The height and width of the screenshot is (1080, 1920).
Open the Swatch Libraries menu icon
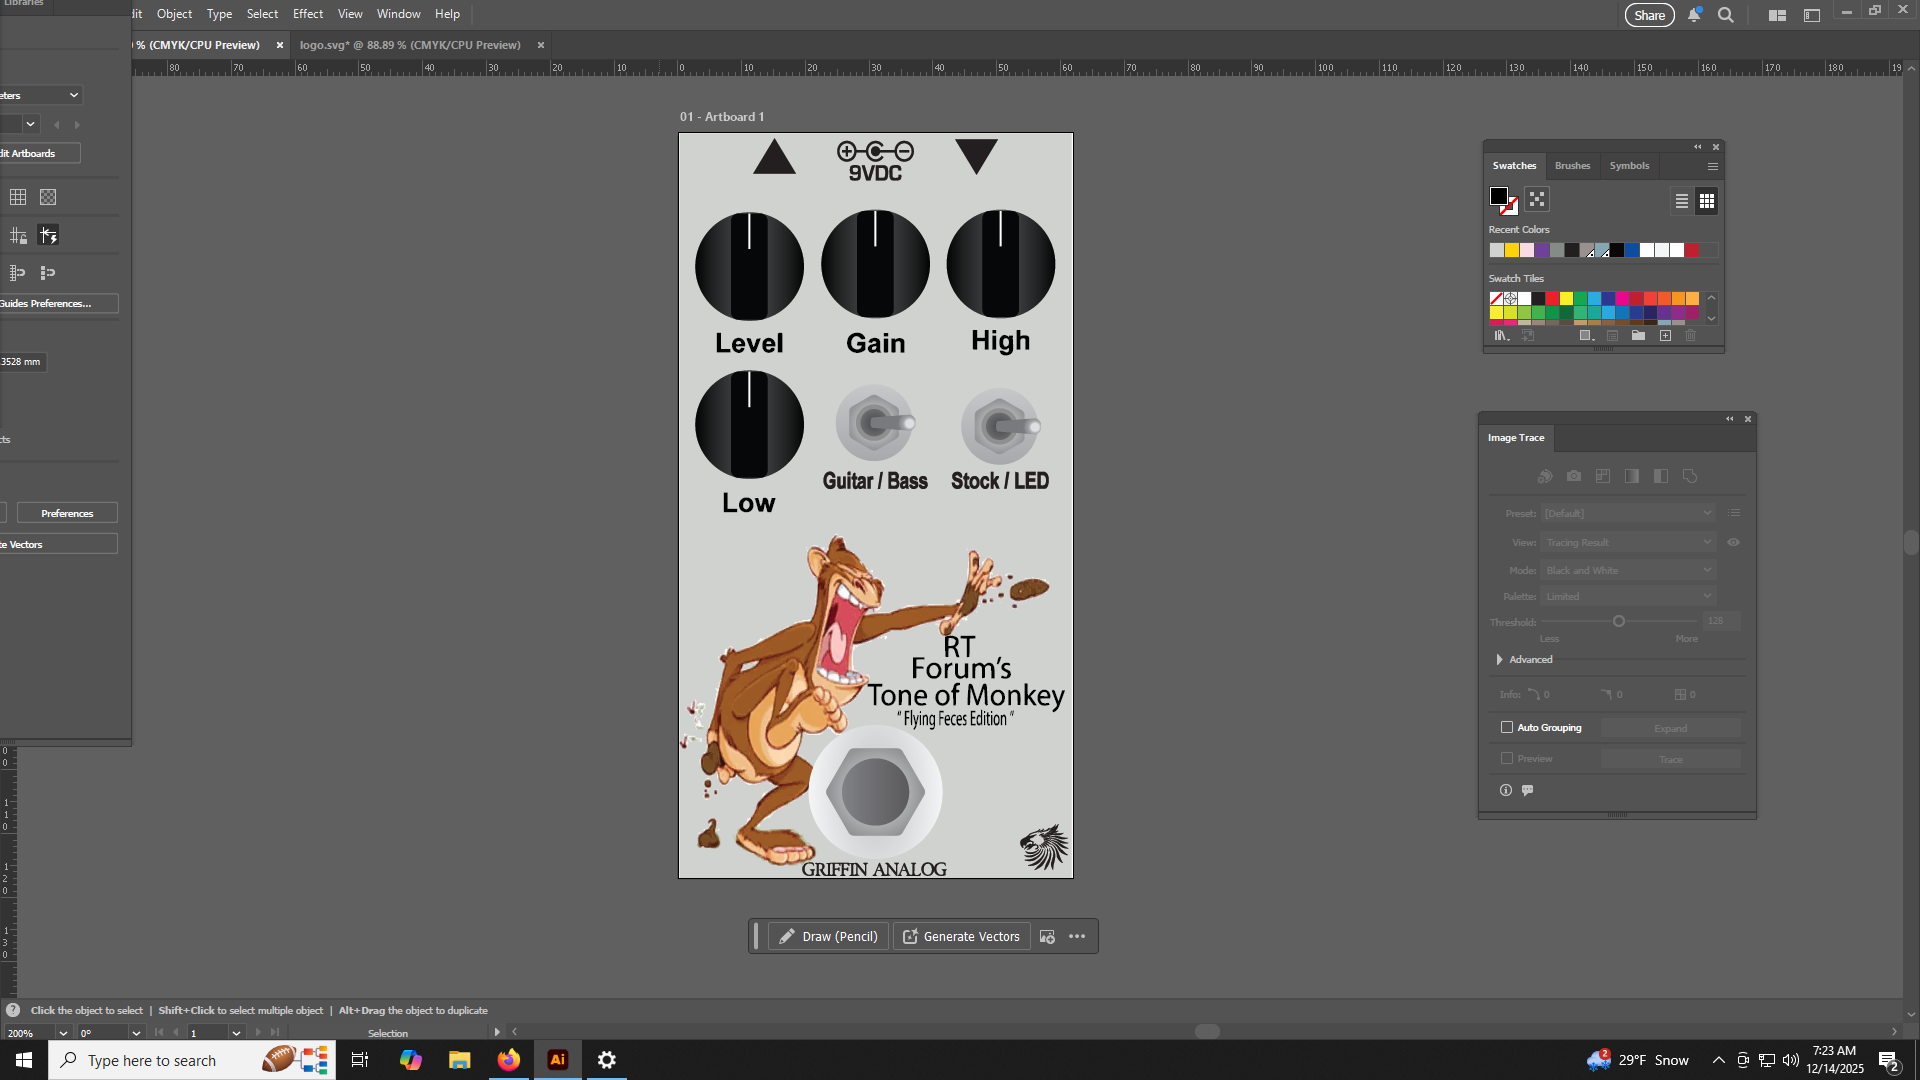1501,336
